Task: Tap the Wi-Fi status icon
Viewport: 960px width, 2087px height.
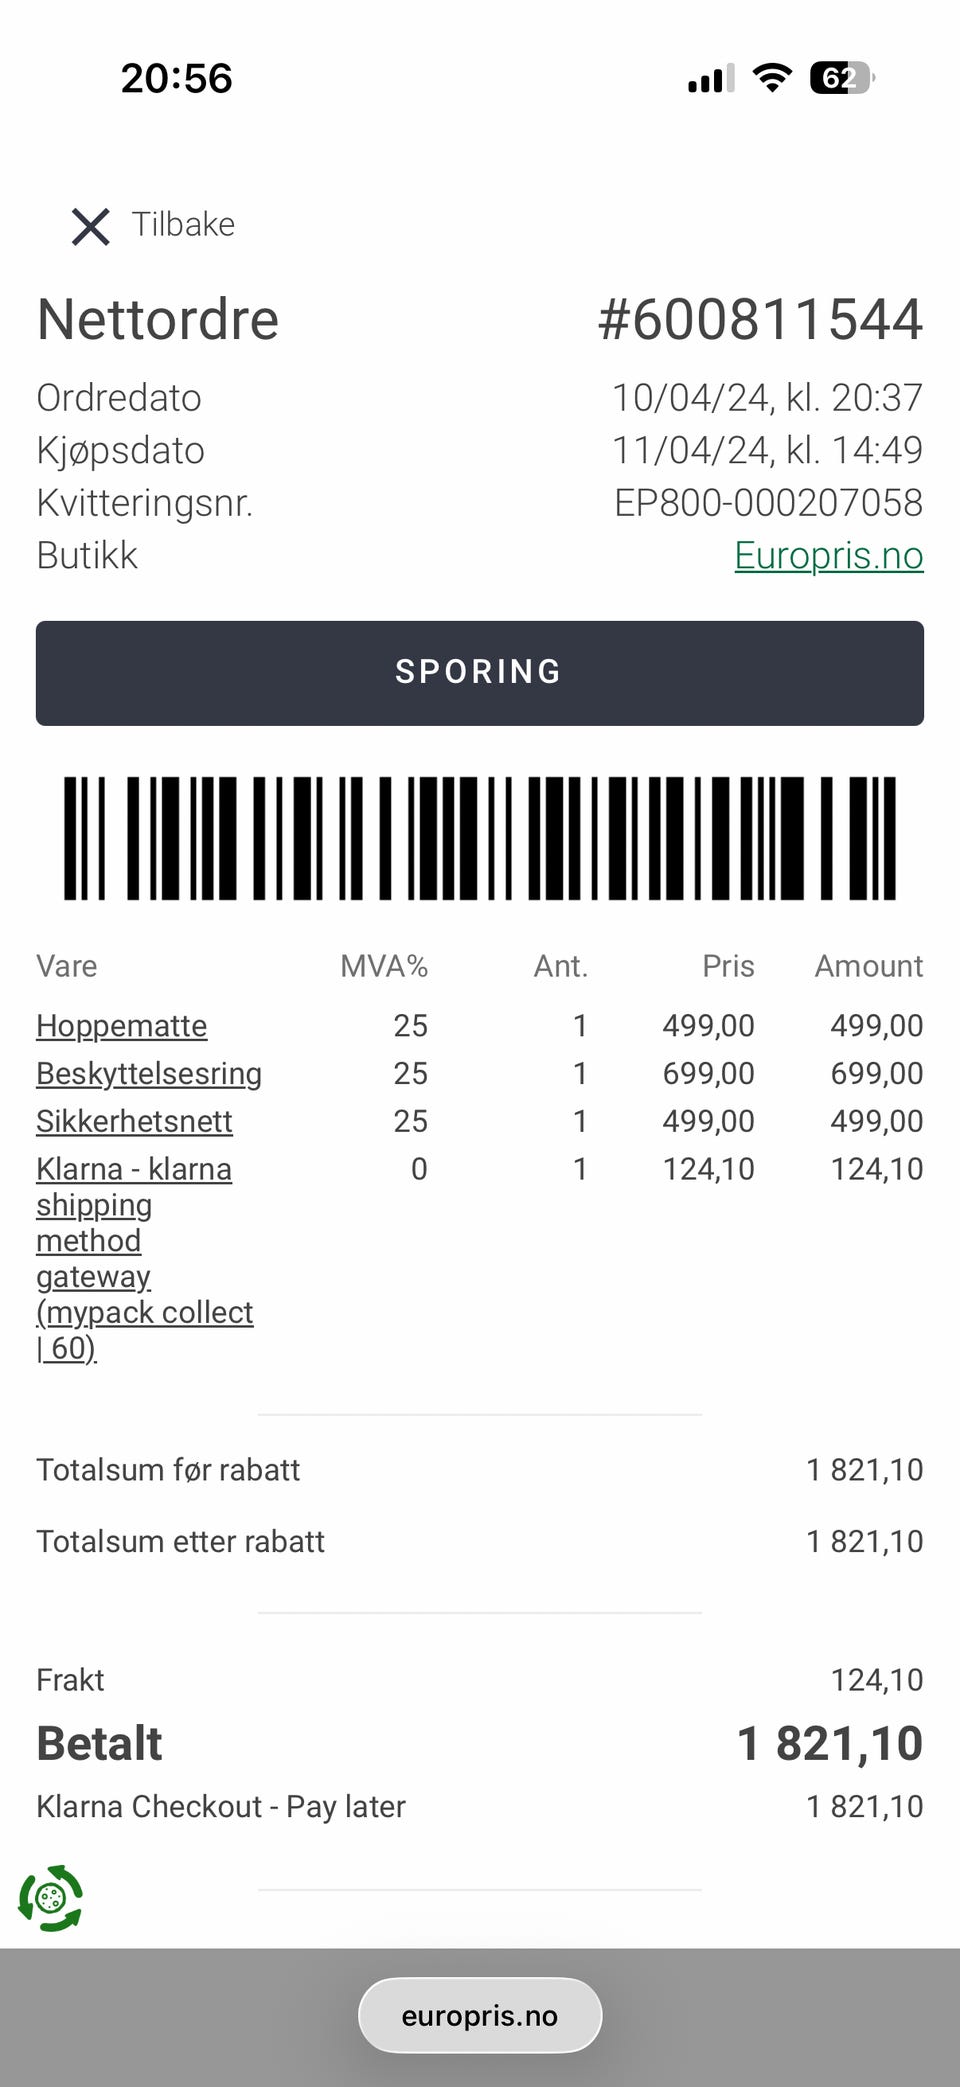Action: click(771, 77)
